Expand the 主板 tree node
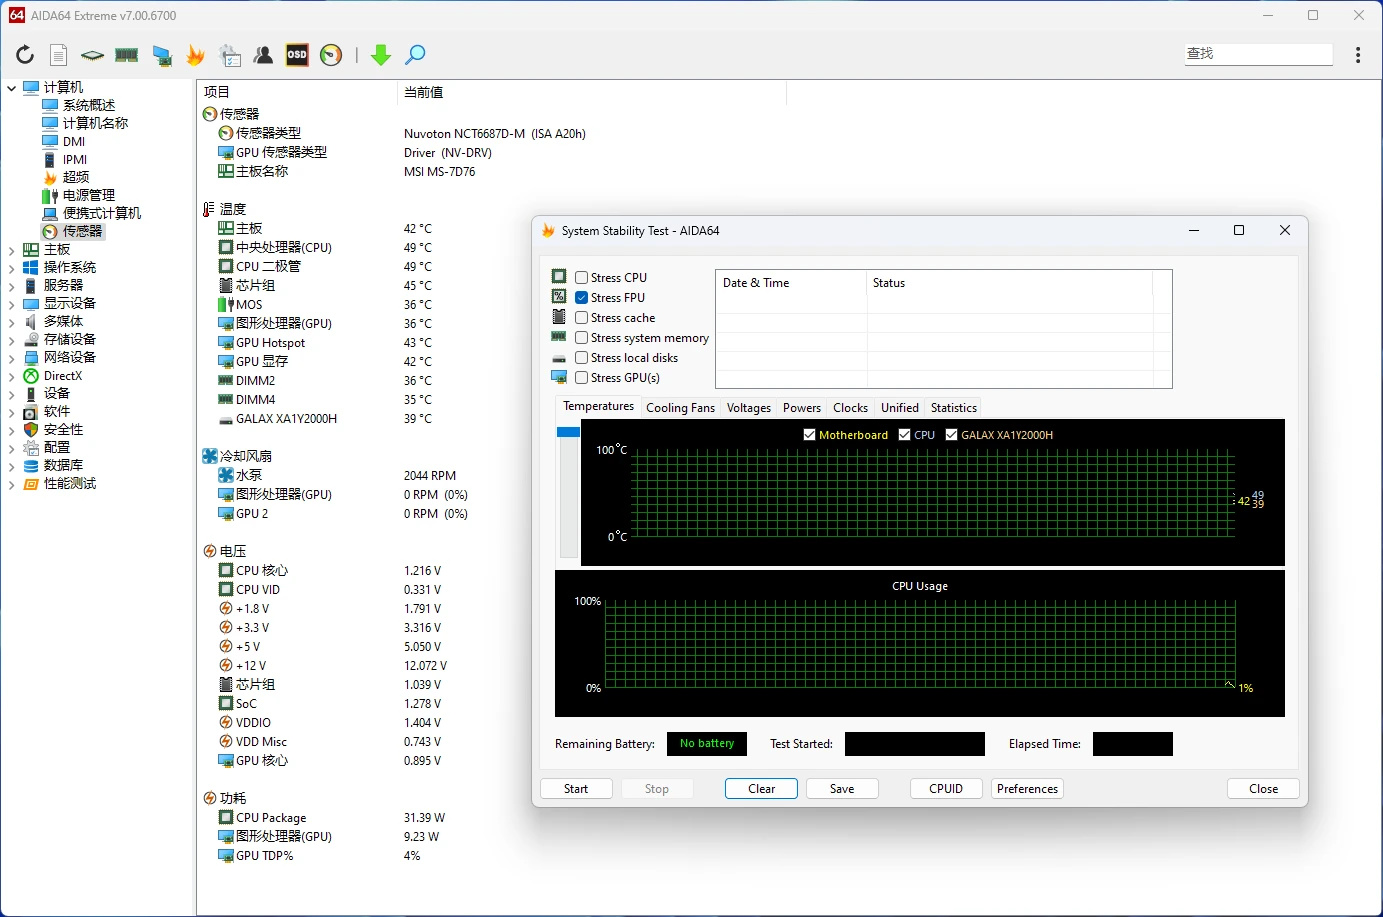1383x917 pixels. 11,250
